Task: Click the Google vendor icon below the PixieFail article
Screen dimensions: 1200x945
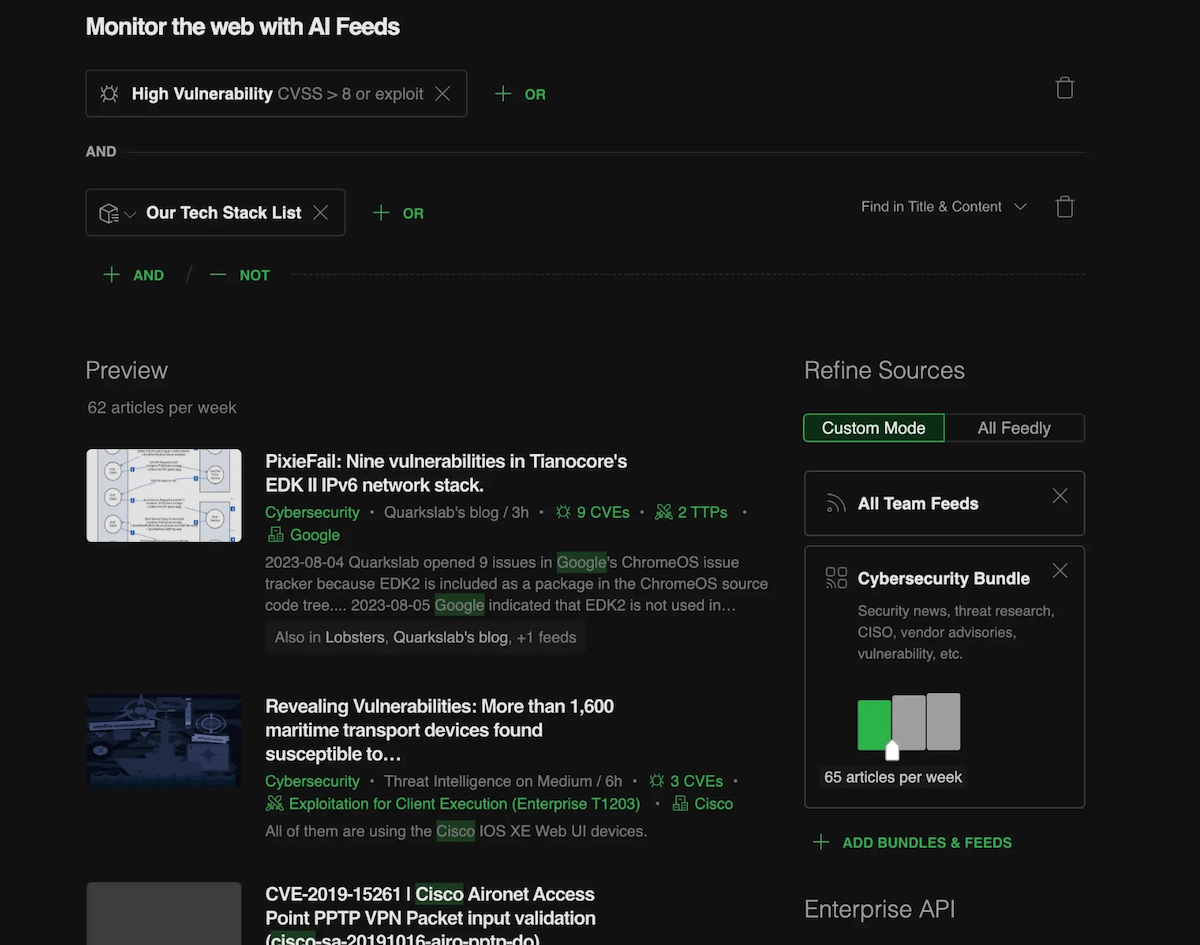Action: click(x=274, y=535)
